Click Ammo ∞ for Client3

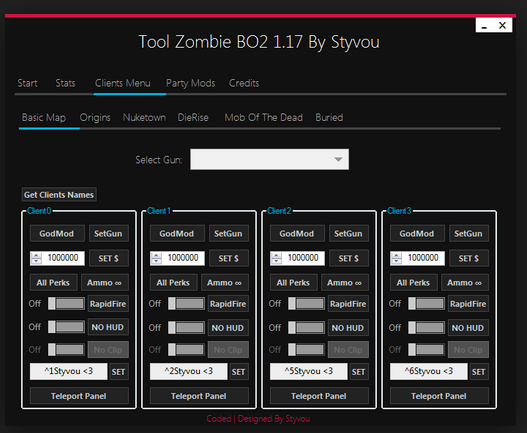(x=464, y=282)
